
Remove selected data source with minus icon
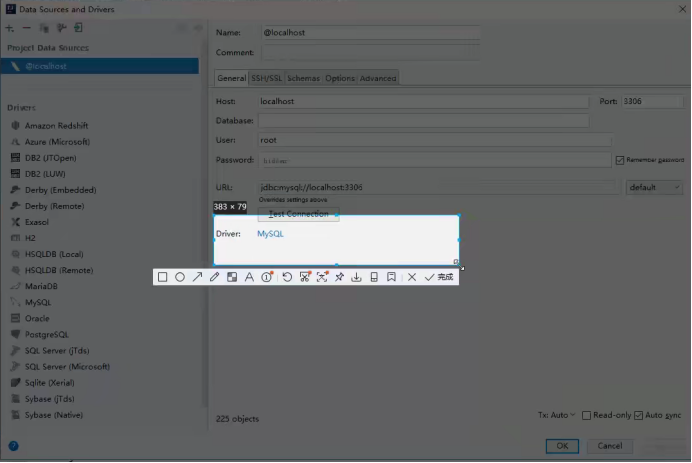click(x=26, y=28)
